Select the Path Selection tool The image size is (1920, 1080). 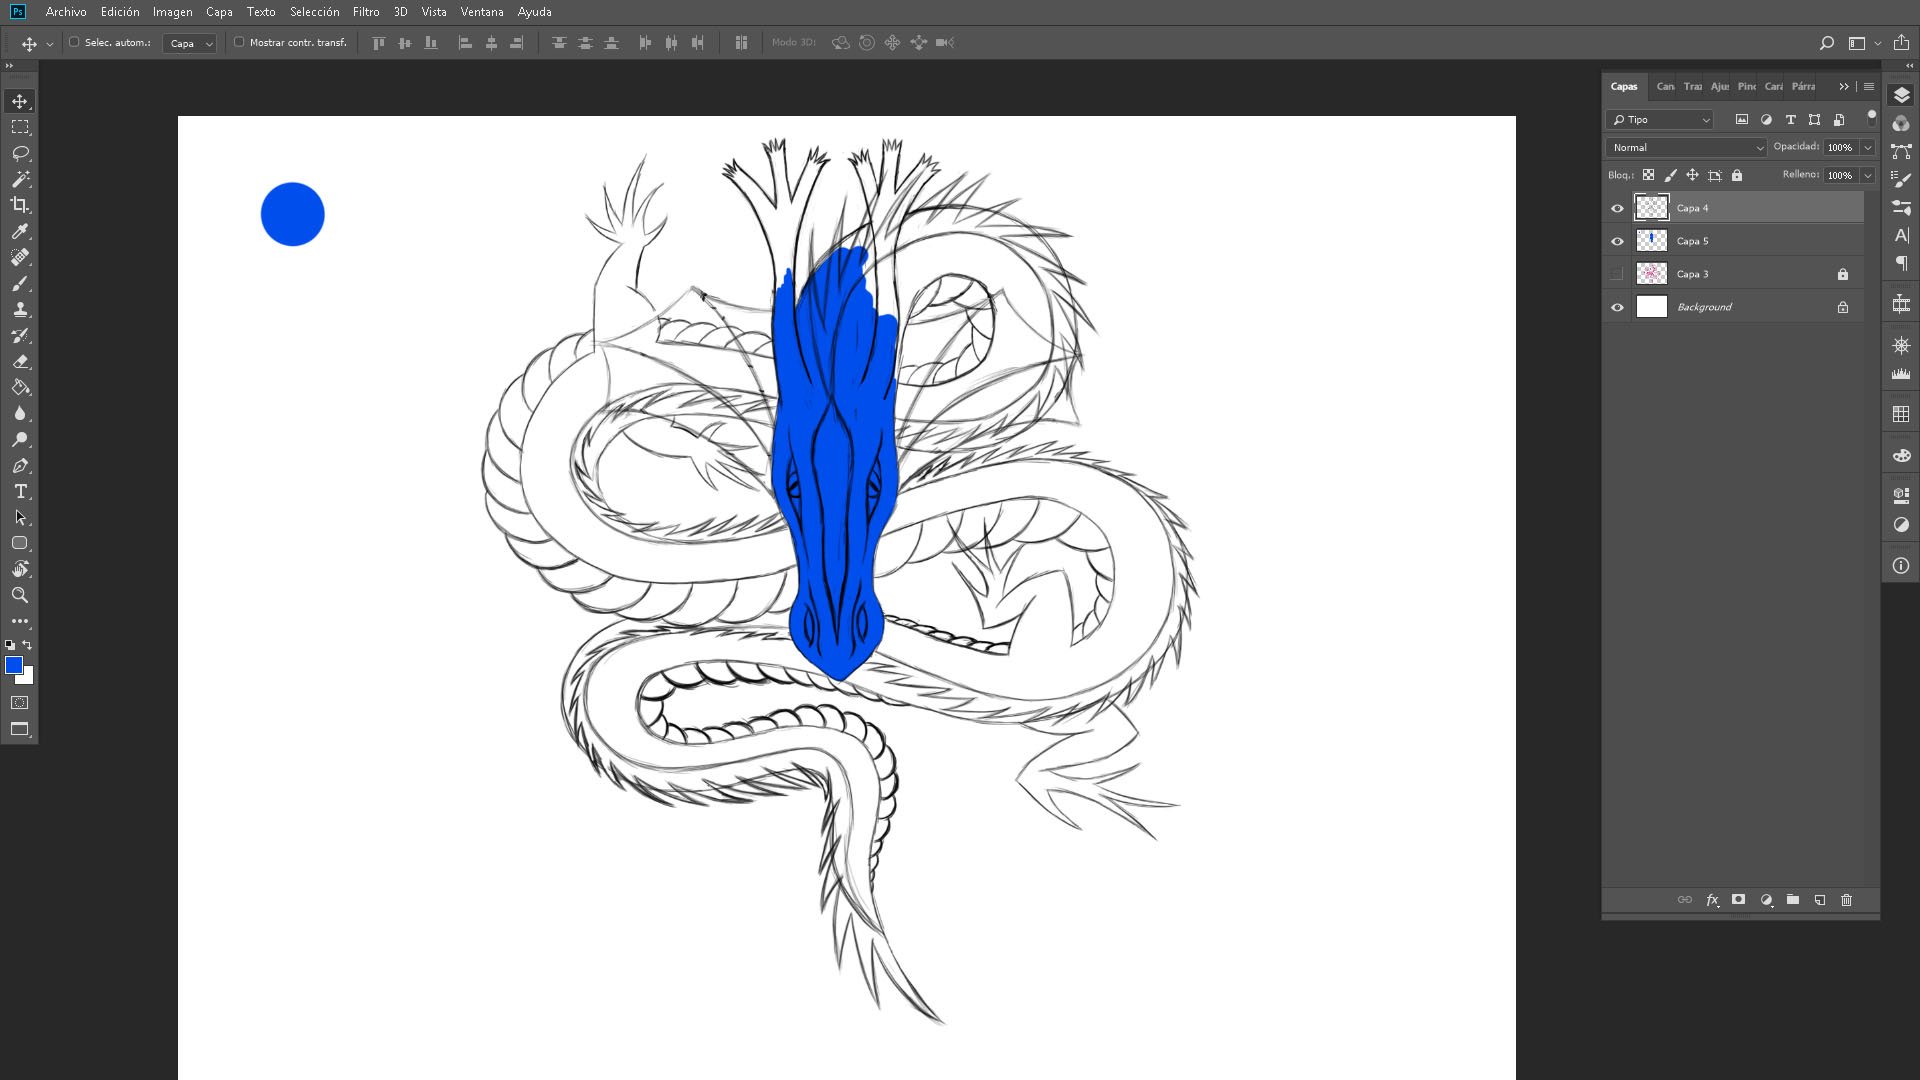coord(20,517)
